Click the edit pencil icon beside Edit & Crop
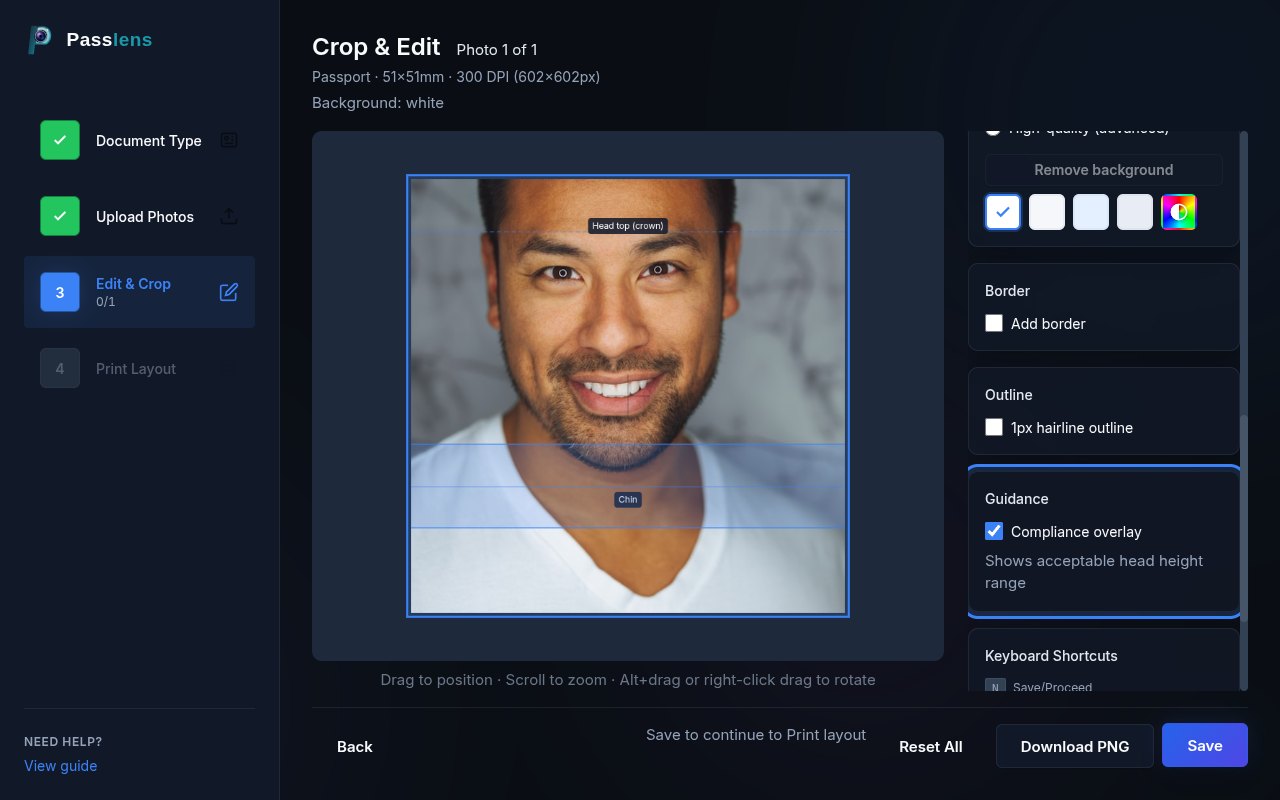 229,292
